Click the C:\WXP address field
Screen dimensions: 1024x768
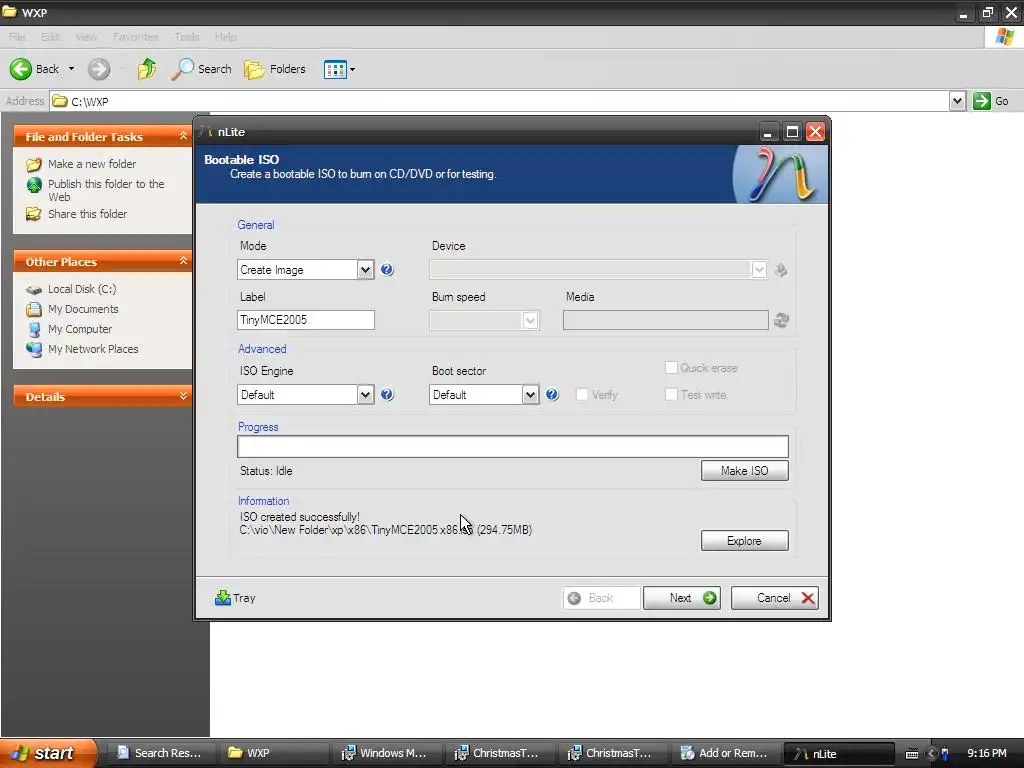[x=500, y=101]
